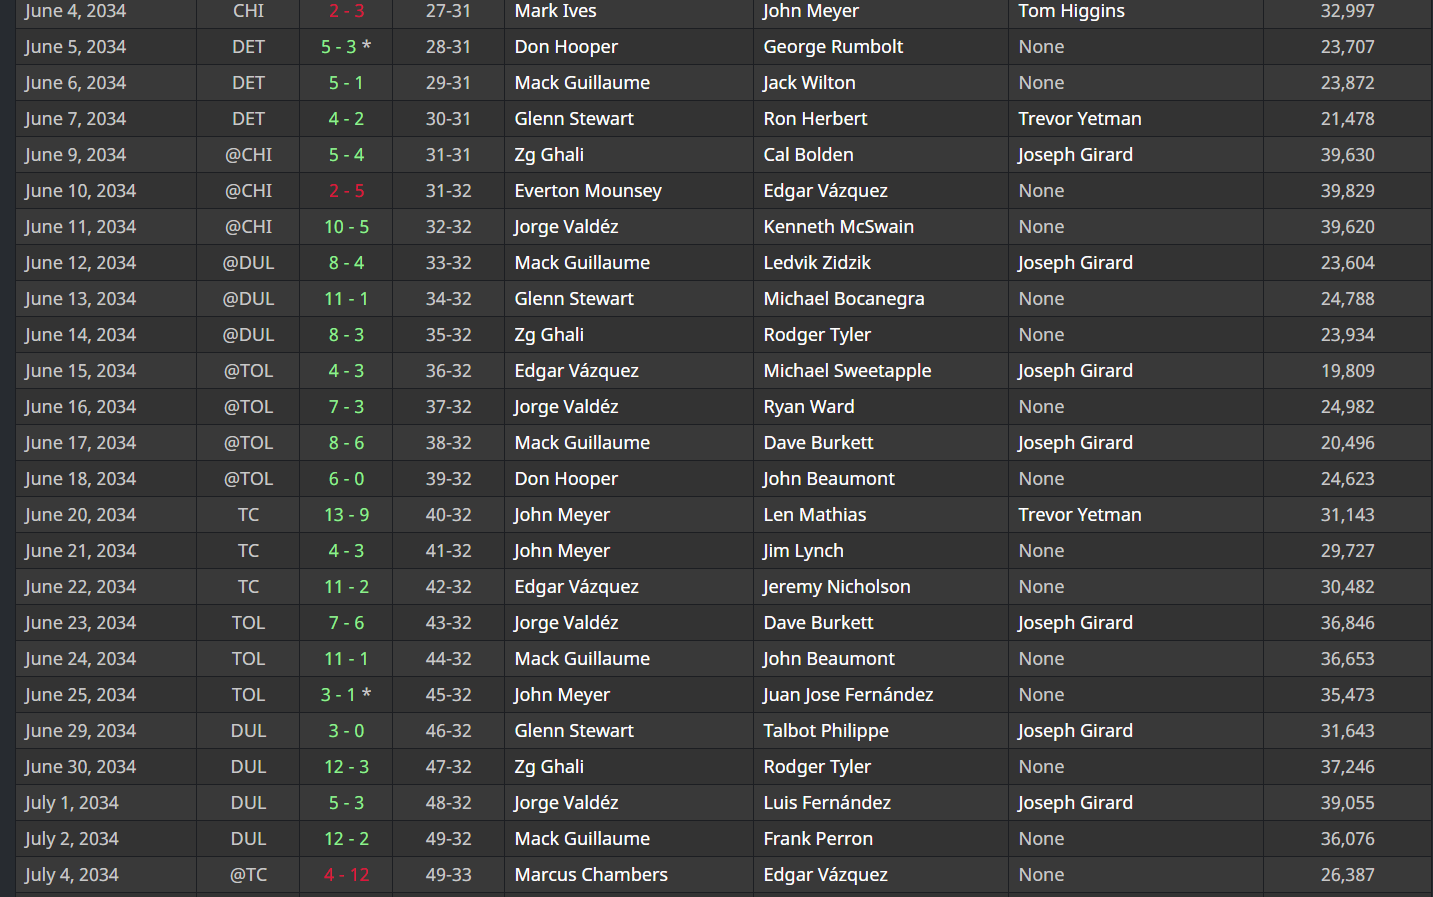The height and width of the screenshot is (897, 1433).
Task: Open the 3 - 1 * score
Action: (x=346, y=695)
